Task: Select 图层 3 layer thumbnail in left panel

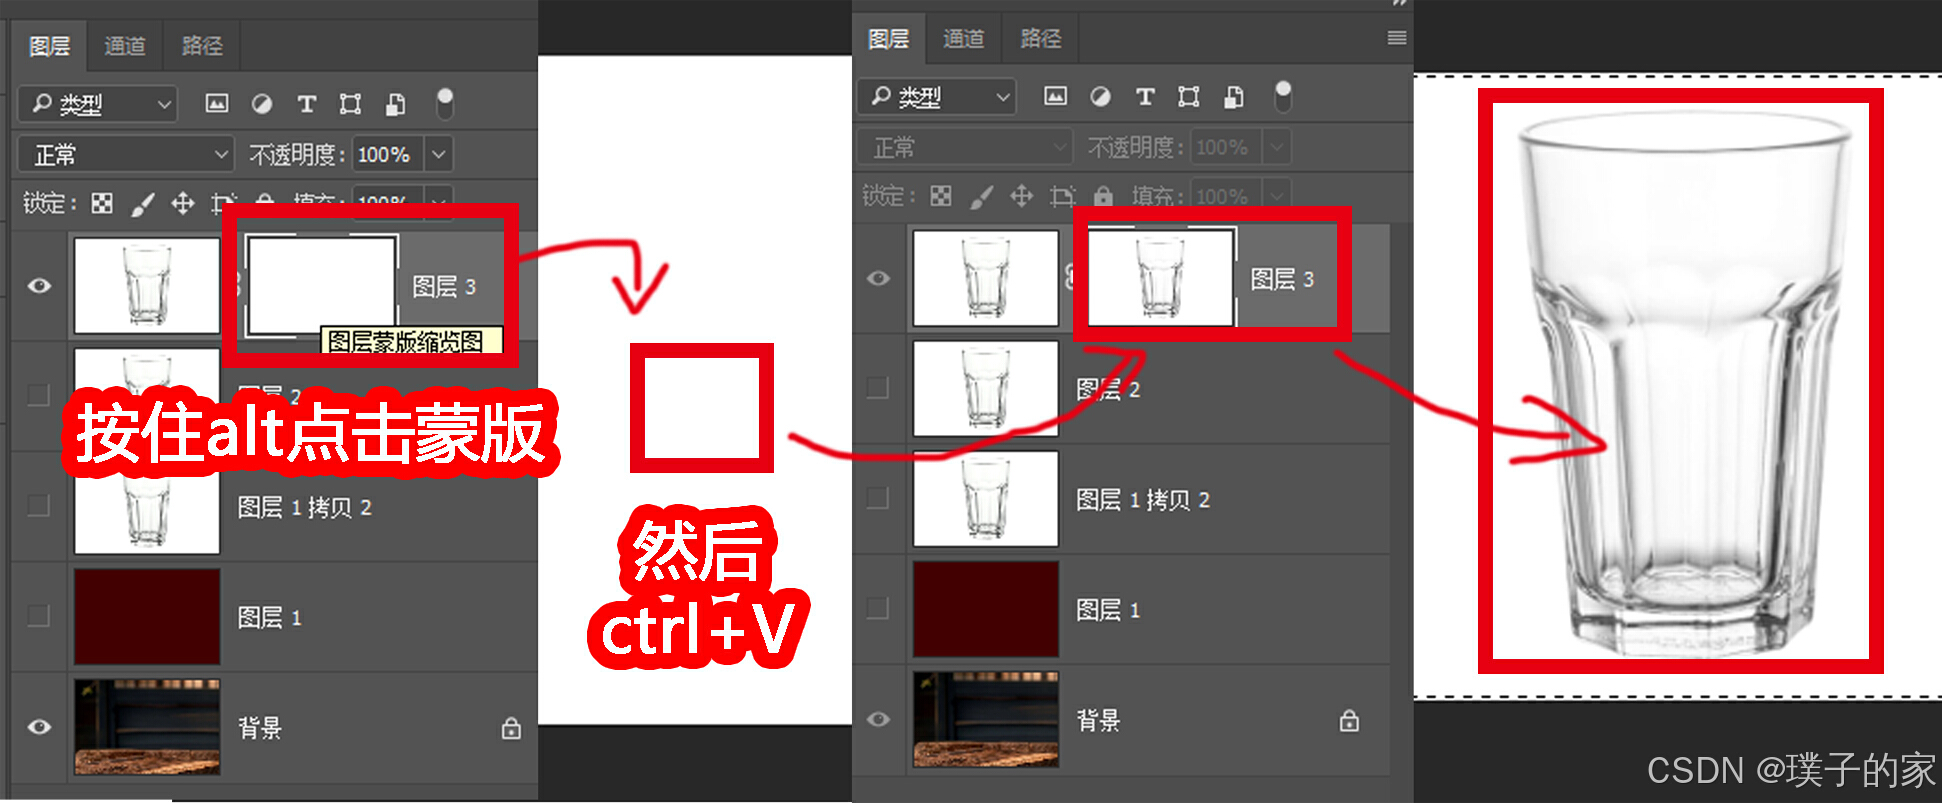Action: click(x=147, y=286)
